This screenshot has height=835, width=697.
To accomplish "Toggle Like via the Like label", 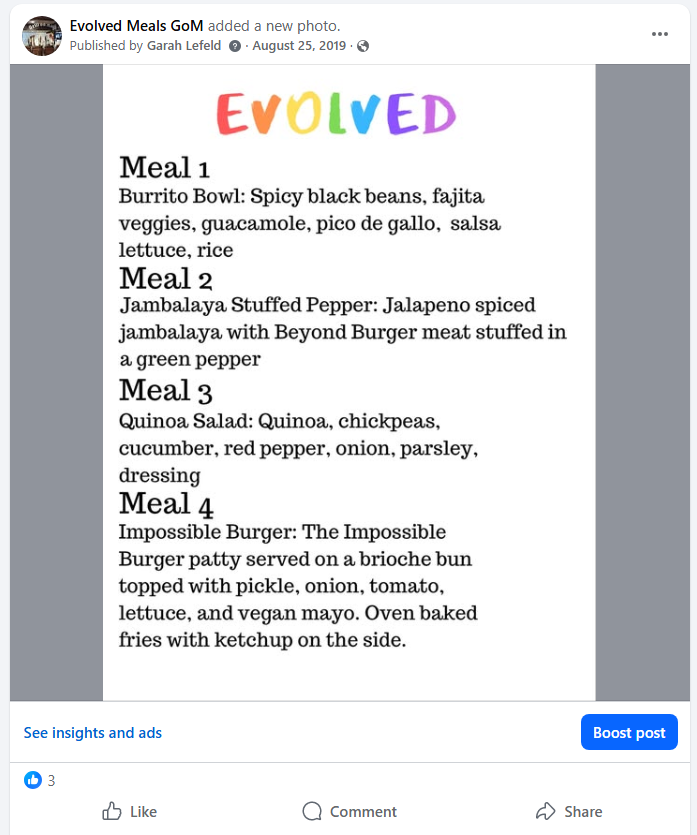I will (x=143, y=812).
